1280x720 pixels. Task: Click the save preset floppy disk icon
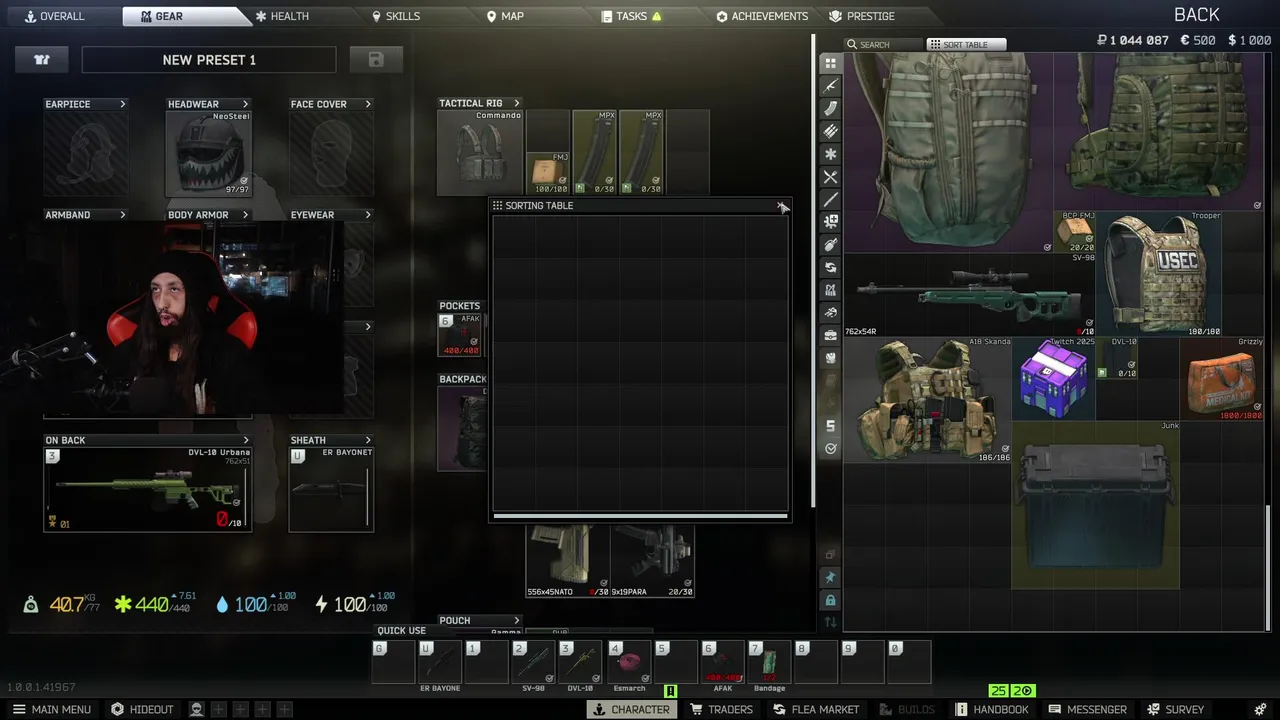click(x=376, y=60)
